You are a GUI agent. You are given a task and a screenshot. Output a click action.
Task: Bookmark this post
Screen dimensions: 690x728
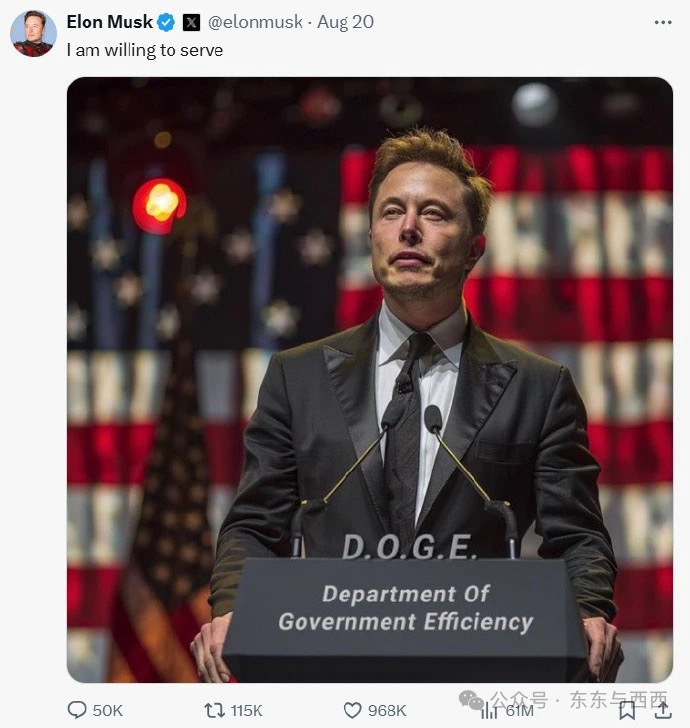tap(627, 710)
